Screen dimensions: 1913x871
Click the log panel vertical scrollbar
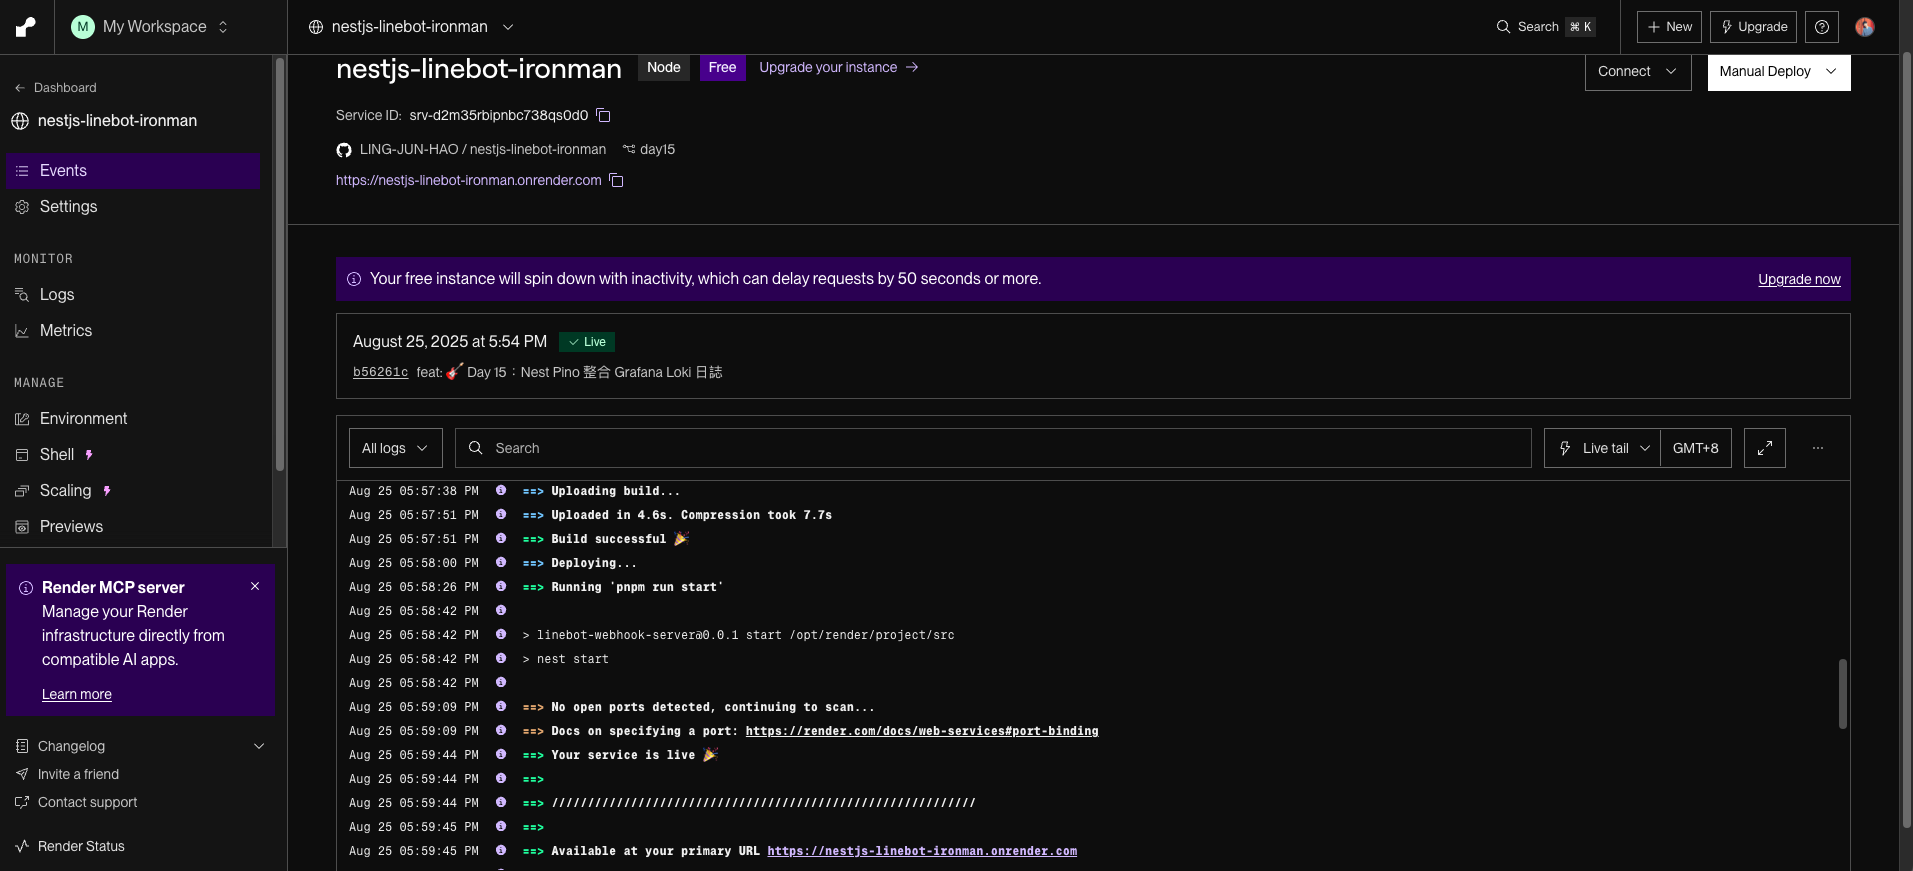(x=1843, y=693)
